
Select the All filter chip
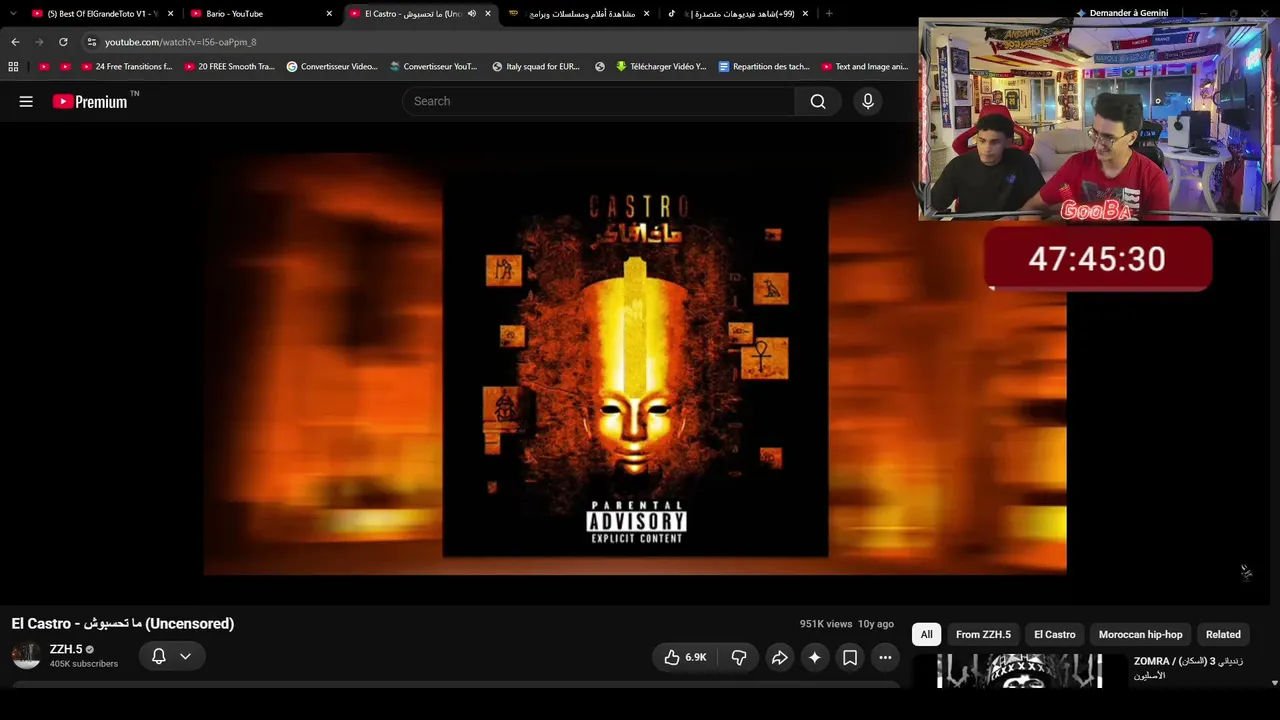tap(927, 634)
